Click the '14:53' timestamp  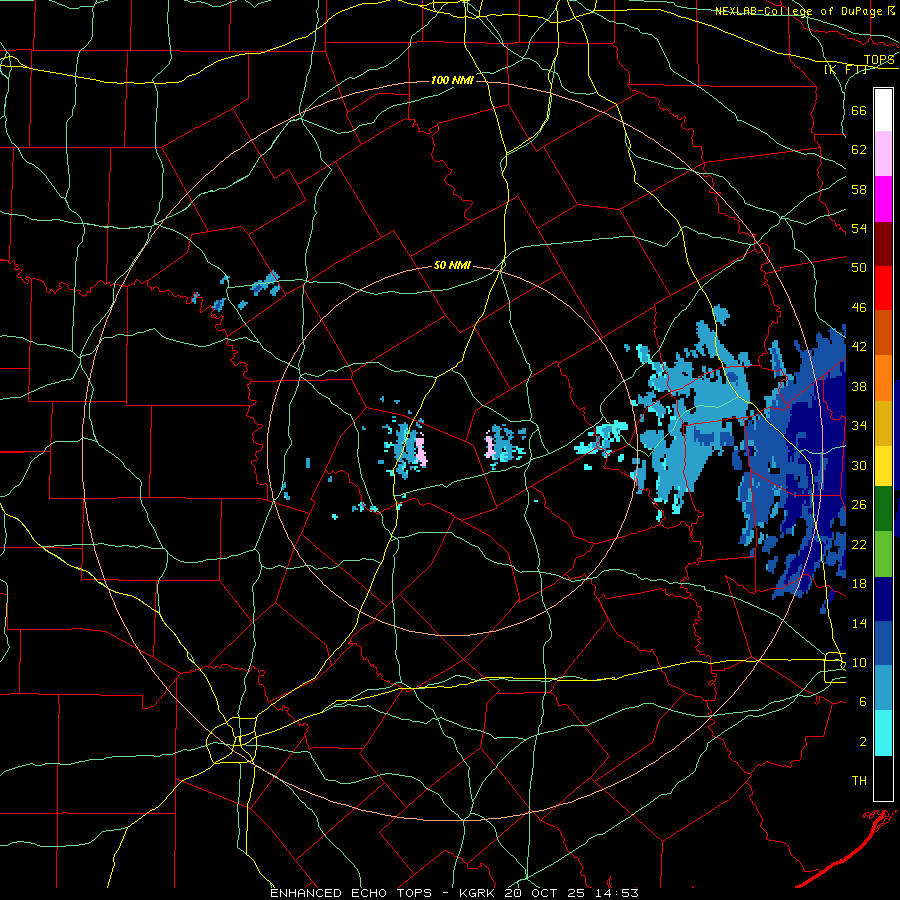pos(615,893)
